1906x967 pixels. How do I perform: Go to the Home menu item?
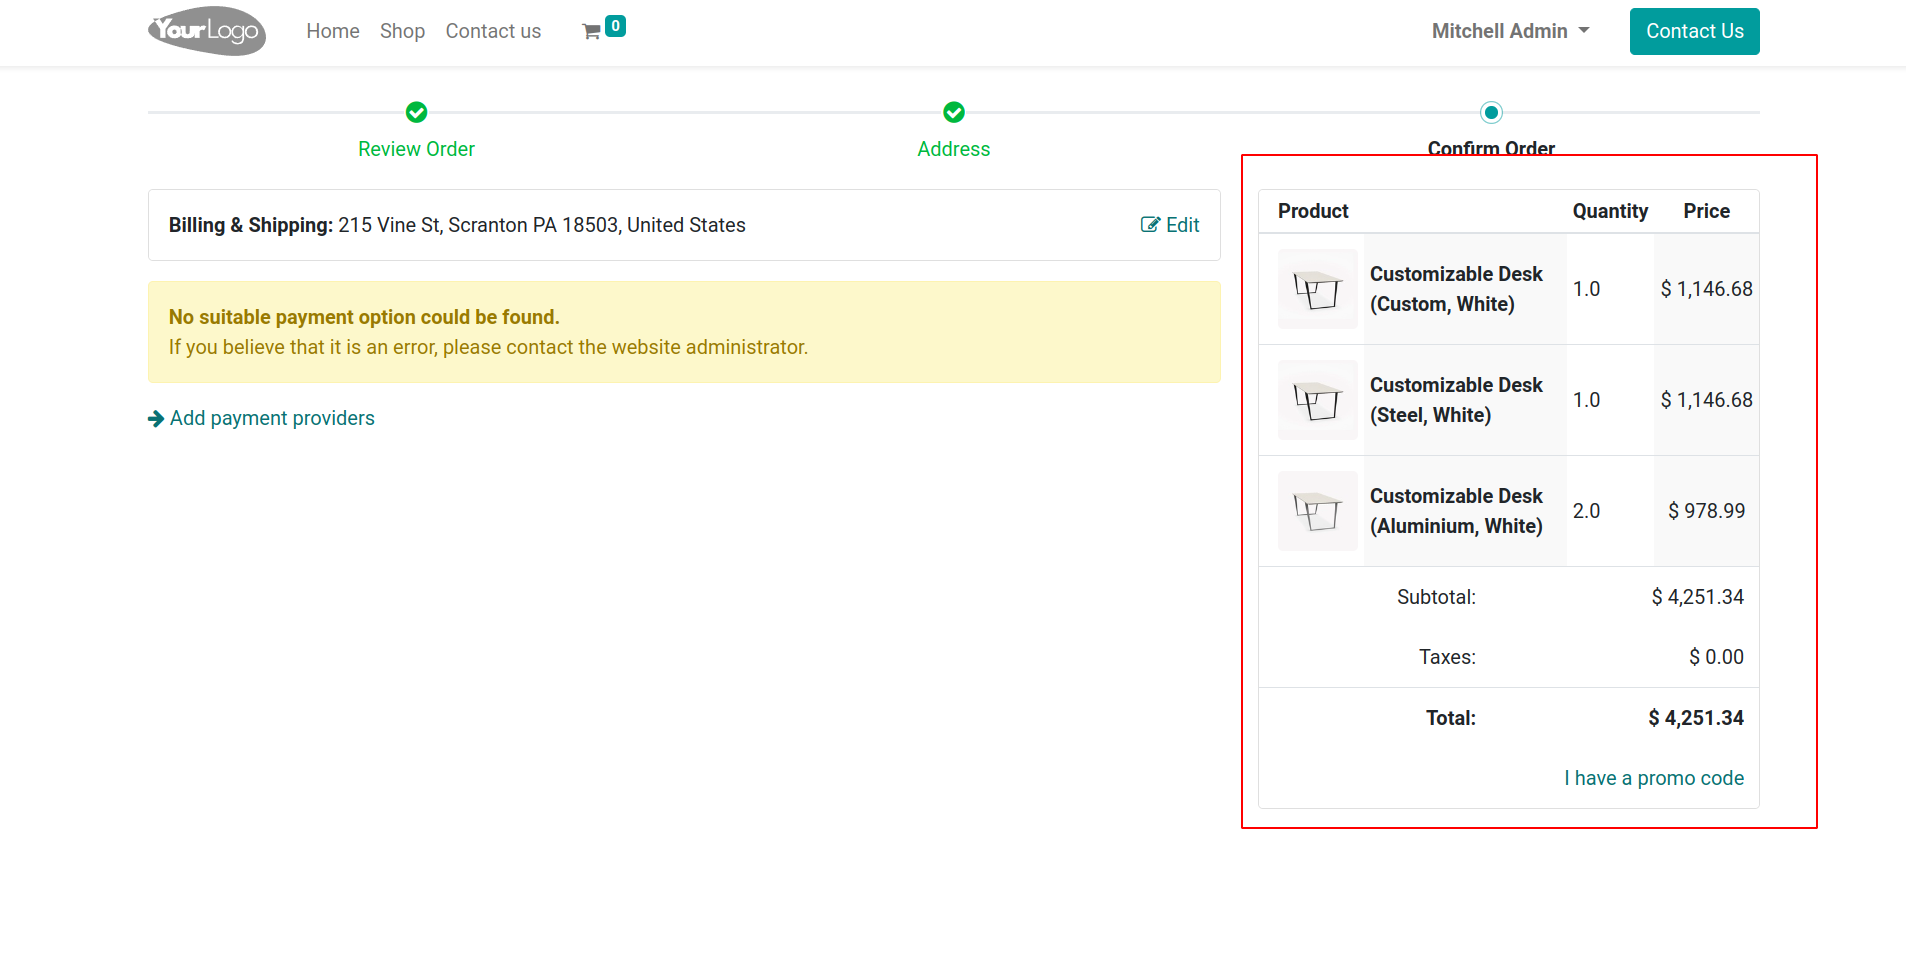click(x=333, y=31)
